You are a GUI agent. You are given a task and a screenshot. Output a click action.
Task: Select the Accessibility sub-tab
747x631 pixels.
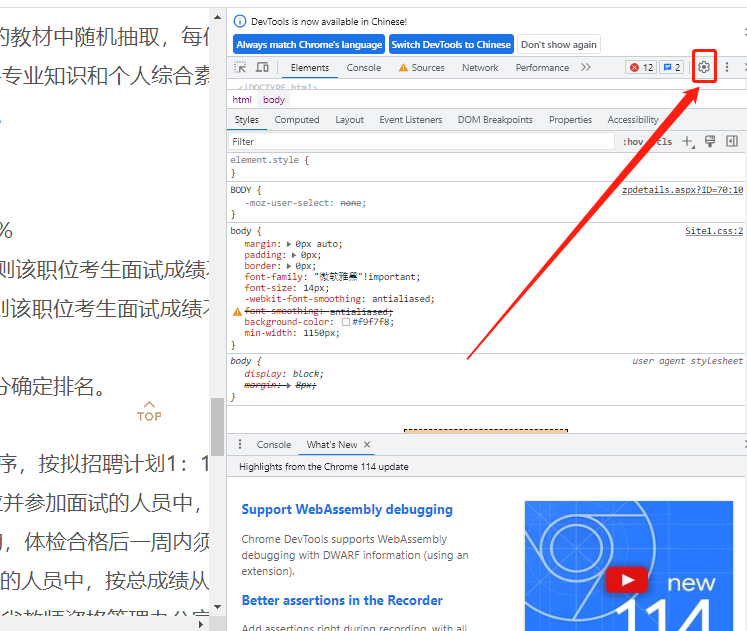point(633,120)
